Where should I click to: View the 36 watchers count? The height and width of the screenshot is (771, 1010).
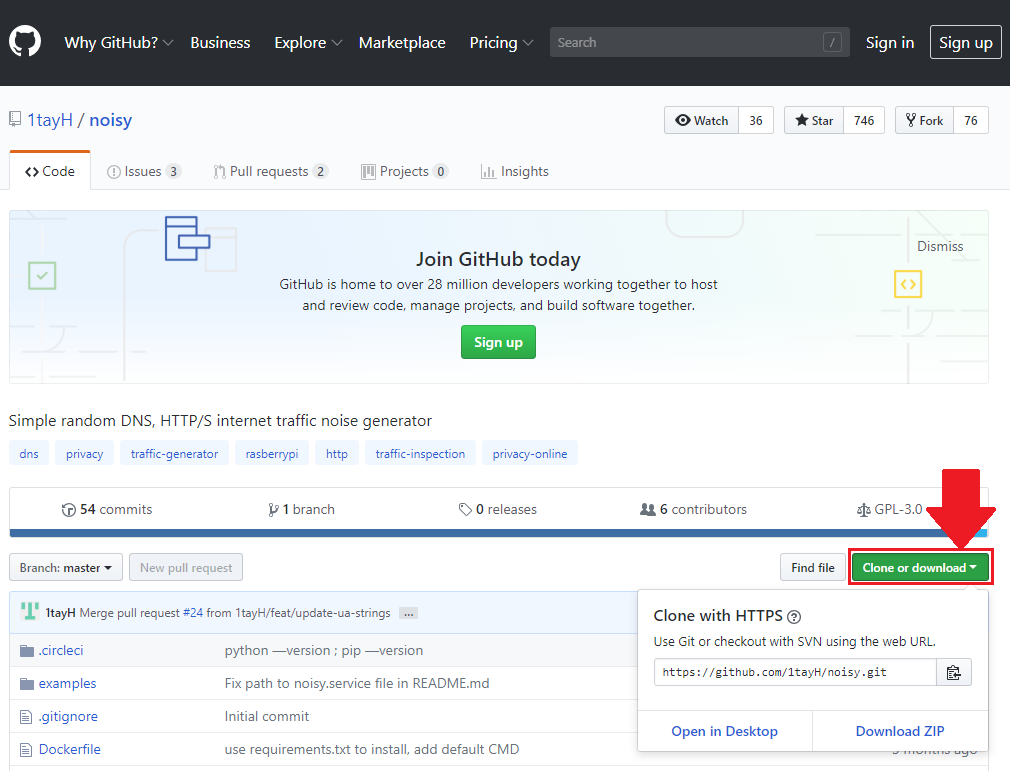[756, 120]
